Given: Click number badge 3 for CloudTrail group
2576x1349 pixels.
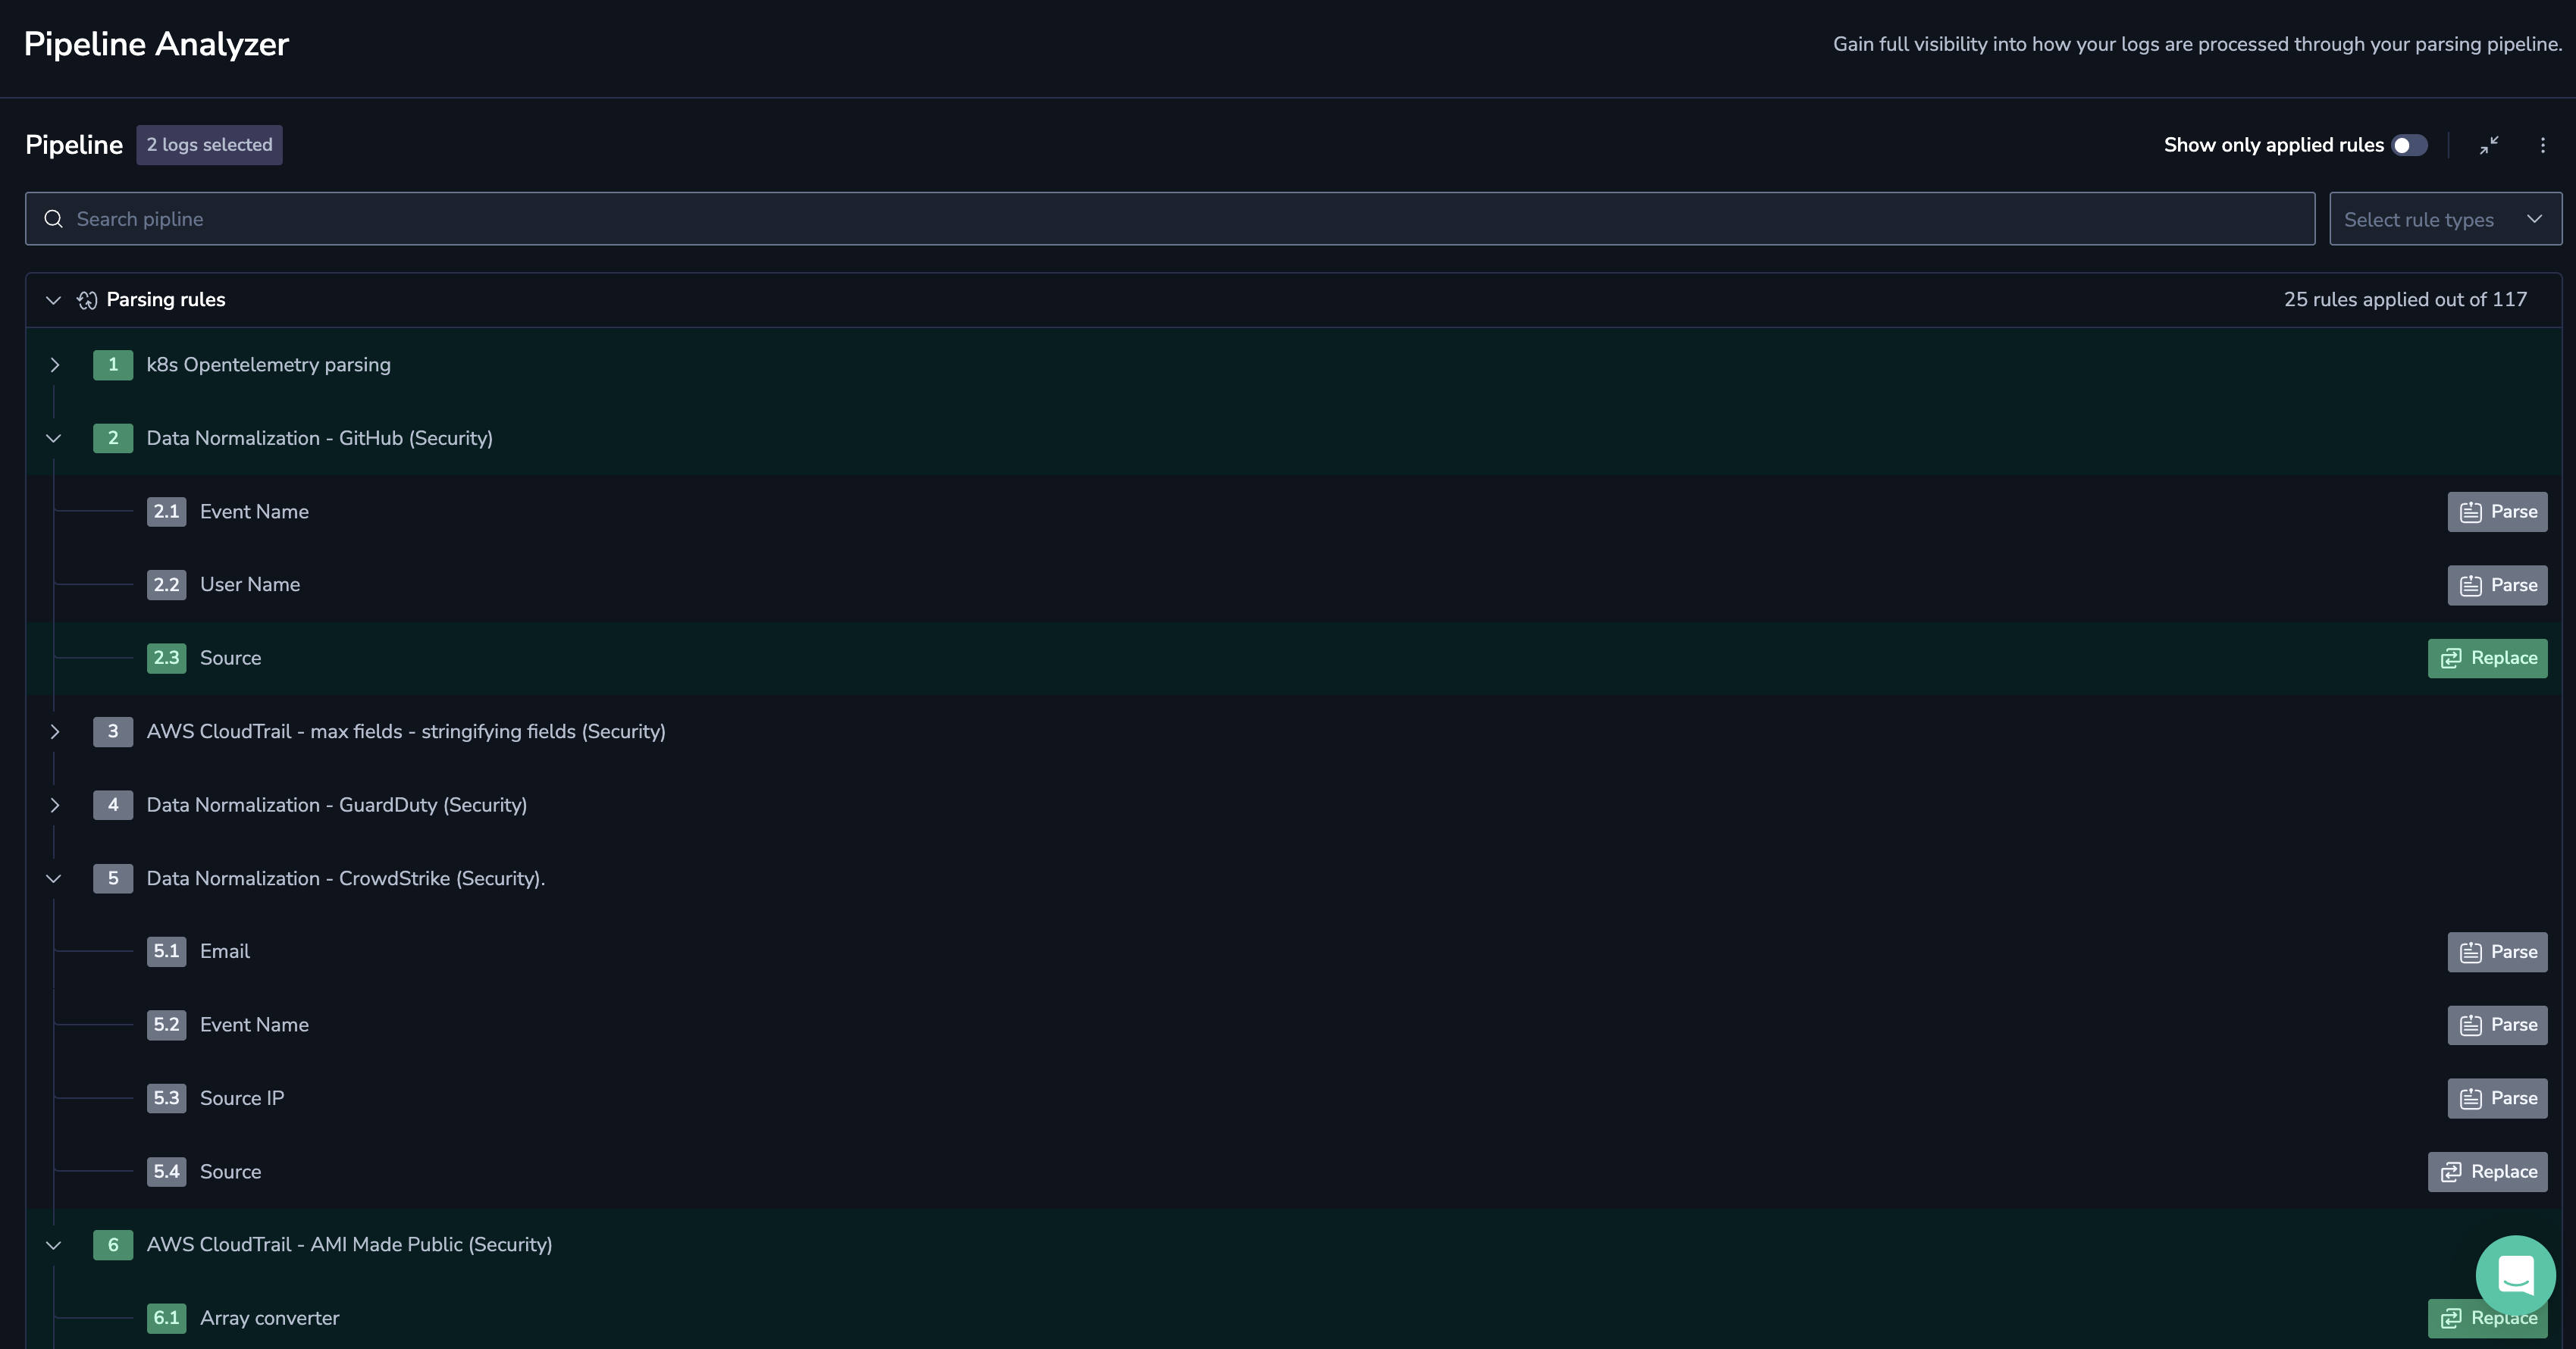Looking at the screenshot, I should tap(113, 732).
